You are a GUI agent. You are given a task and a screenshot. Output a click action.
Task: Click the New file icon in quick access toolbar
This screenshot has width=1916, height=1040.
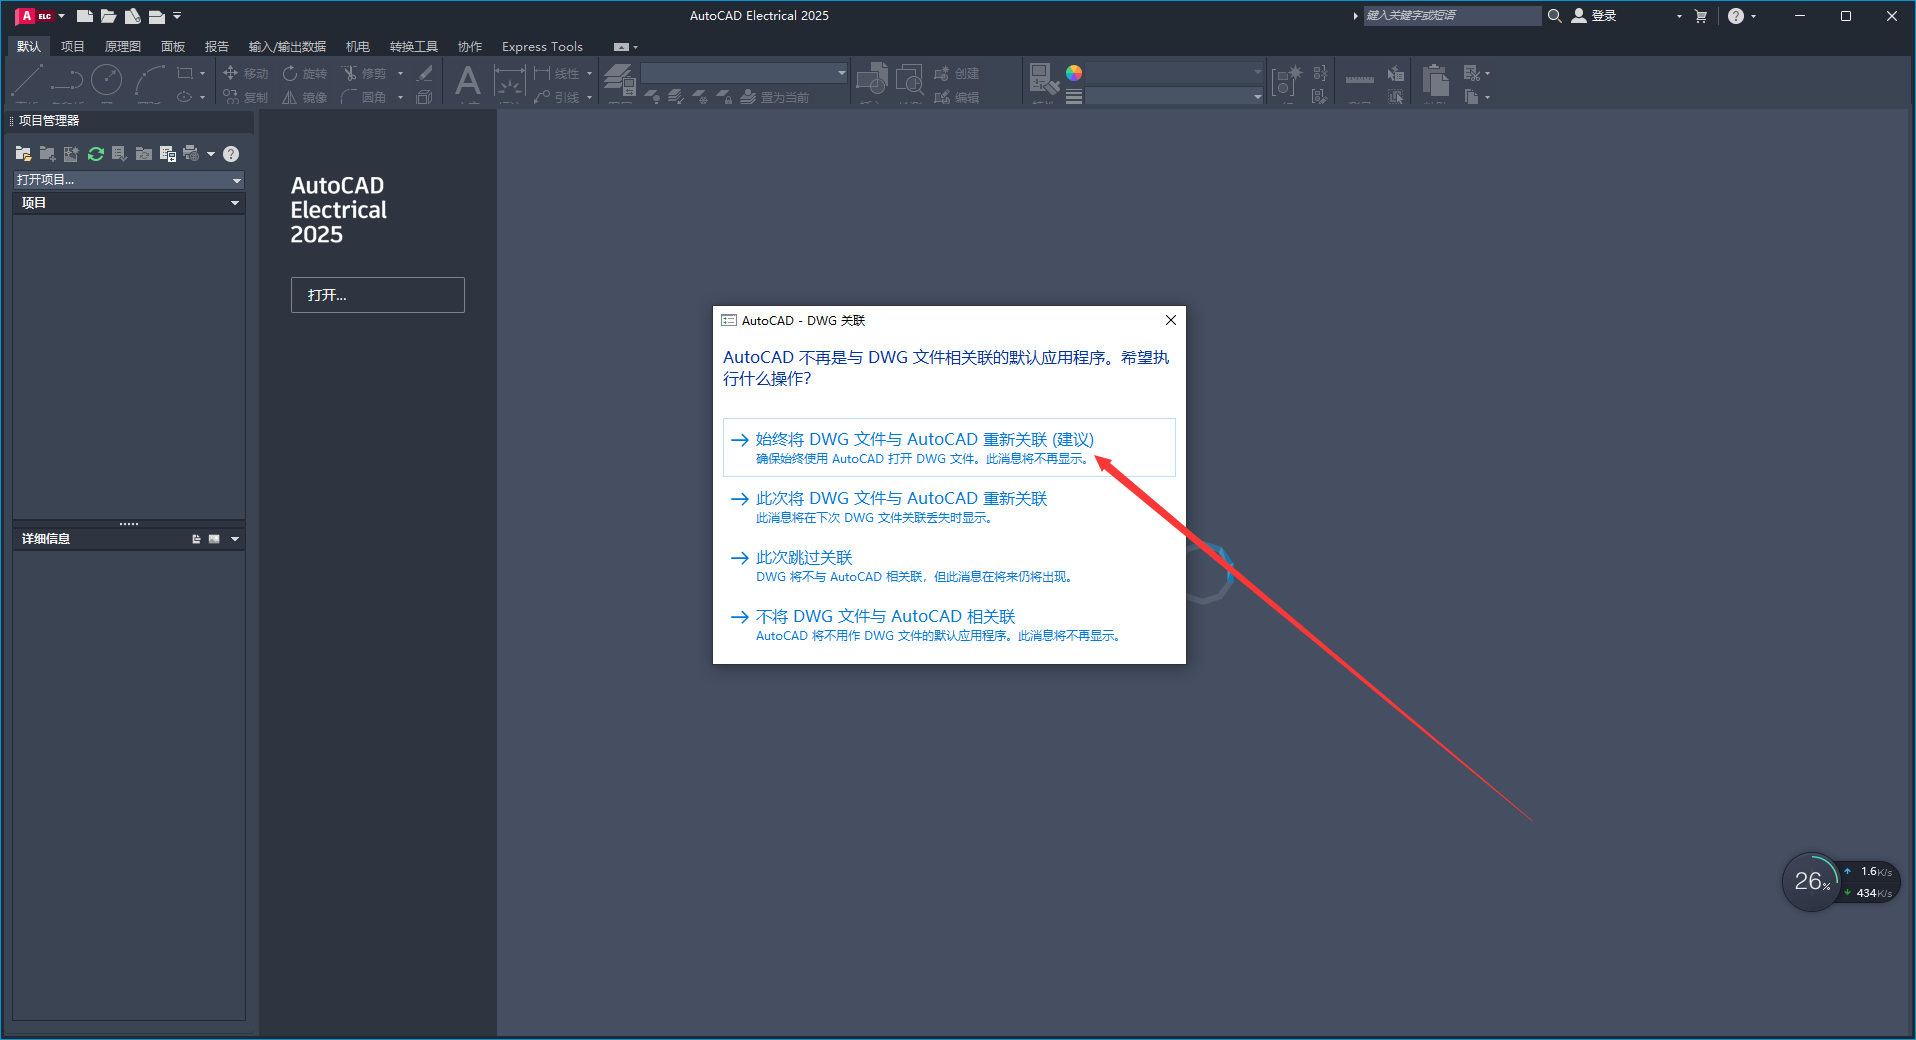click(85, 16)
